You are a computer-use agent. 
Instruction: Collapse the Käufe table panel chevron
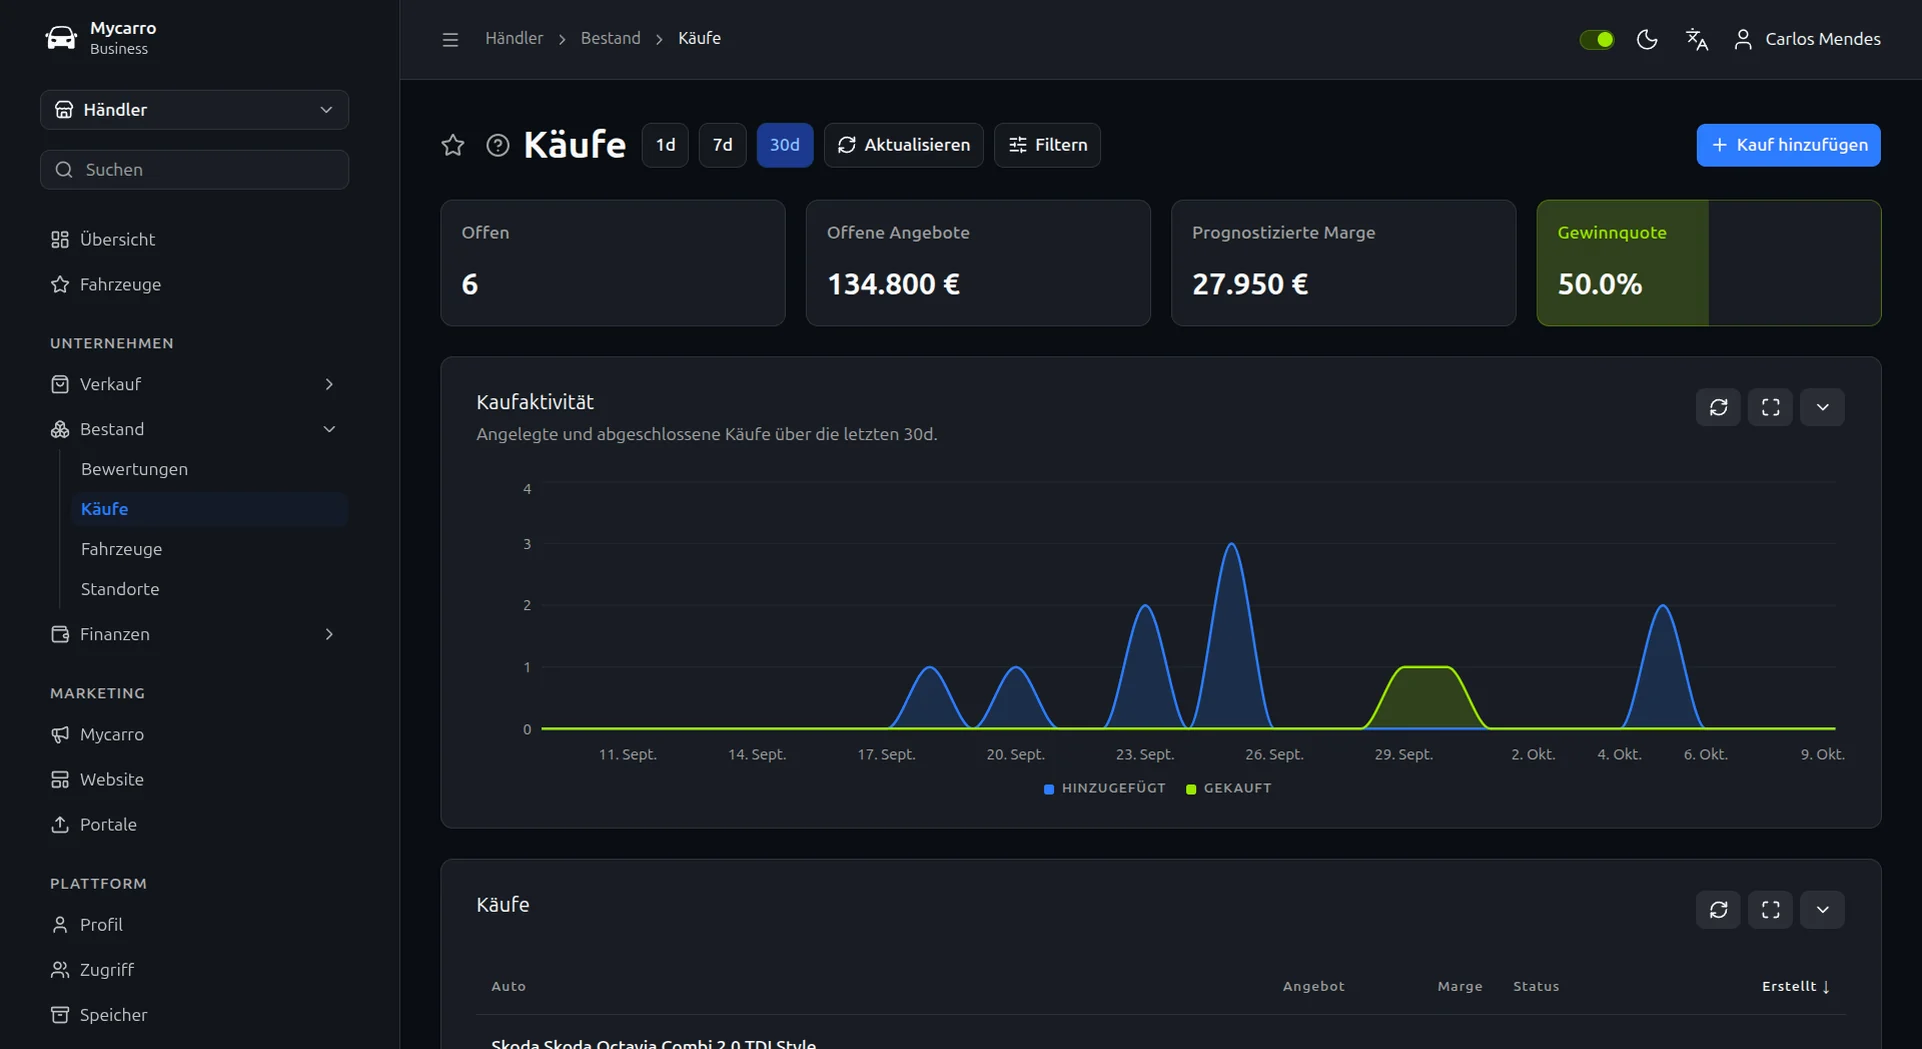click(x=1822, y=910)
